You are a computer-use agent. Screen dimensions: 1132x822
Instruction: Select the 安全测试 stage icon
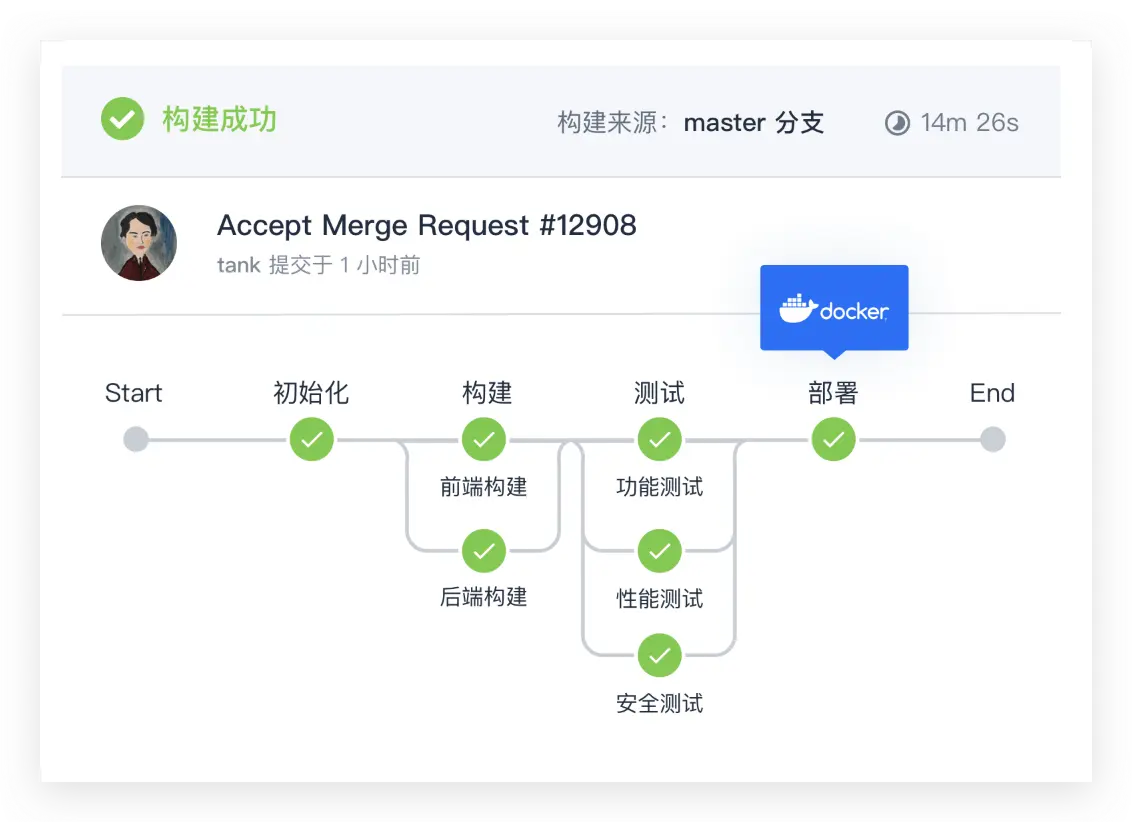click(x=659, y=656)
